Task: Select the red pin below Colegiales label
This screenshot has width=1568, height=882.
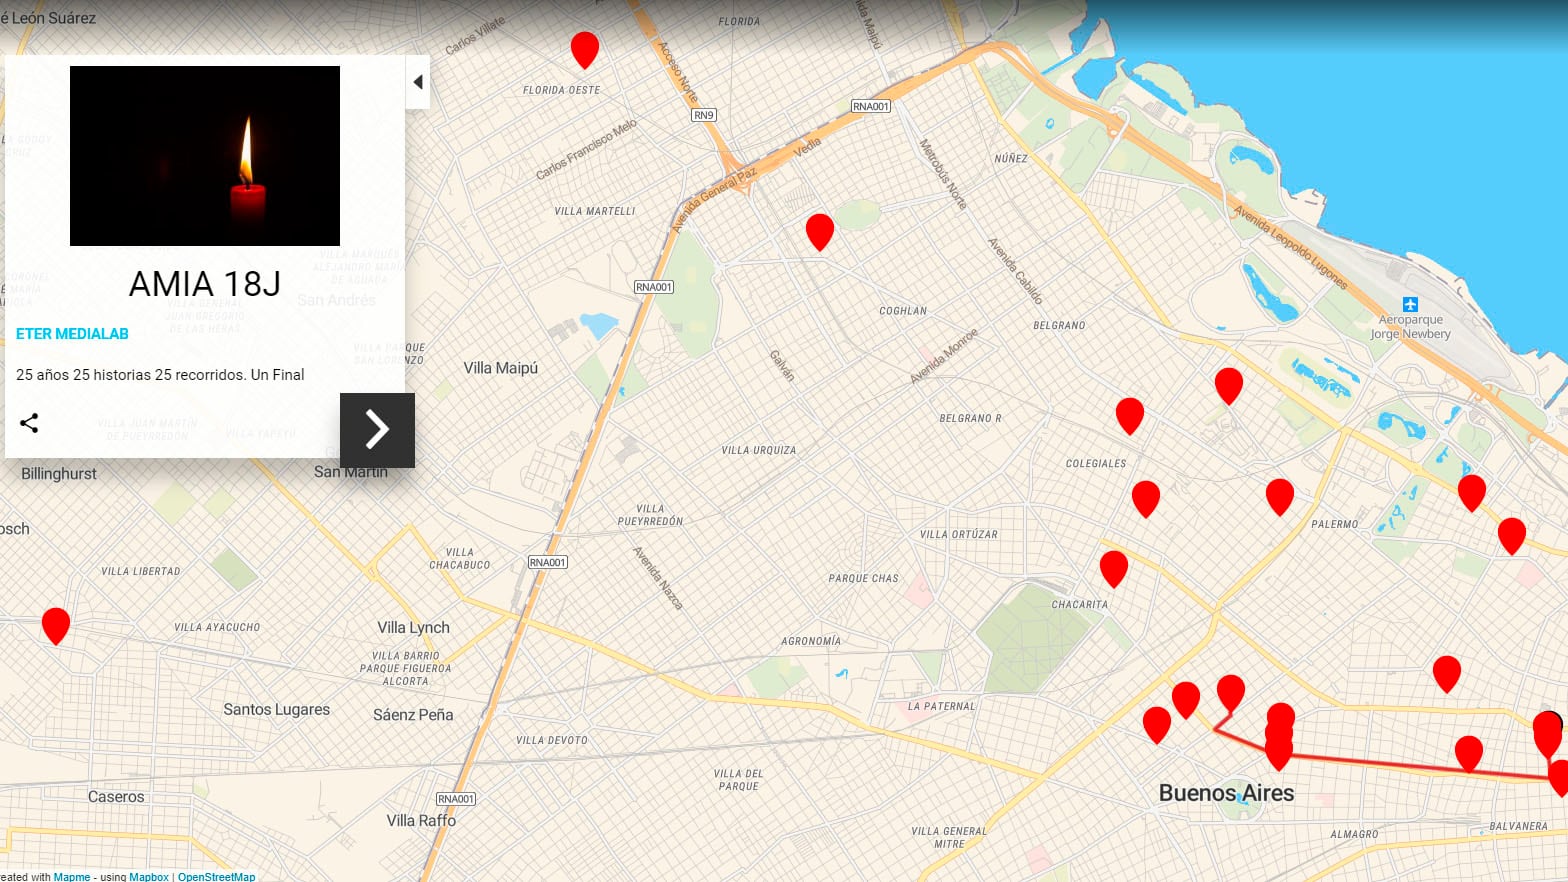Action: [x=1146, y=496]
